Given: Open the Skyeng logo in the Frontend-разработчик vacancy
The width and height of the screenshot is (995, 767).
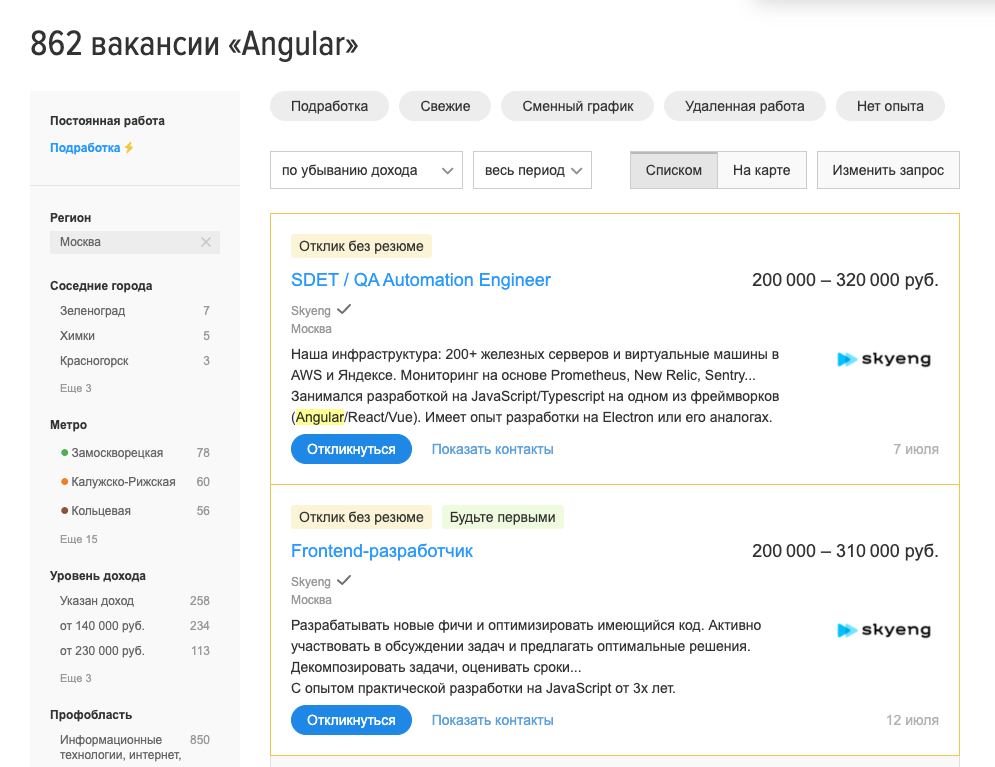Looking at the screenshot, I should point(884,630).
